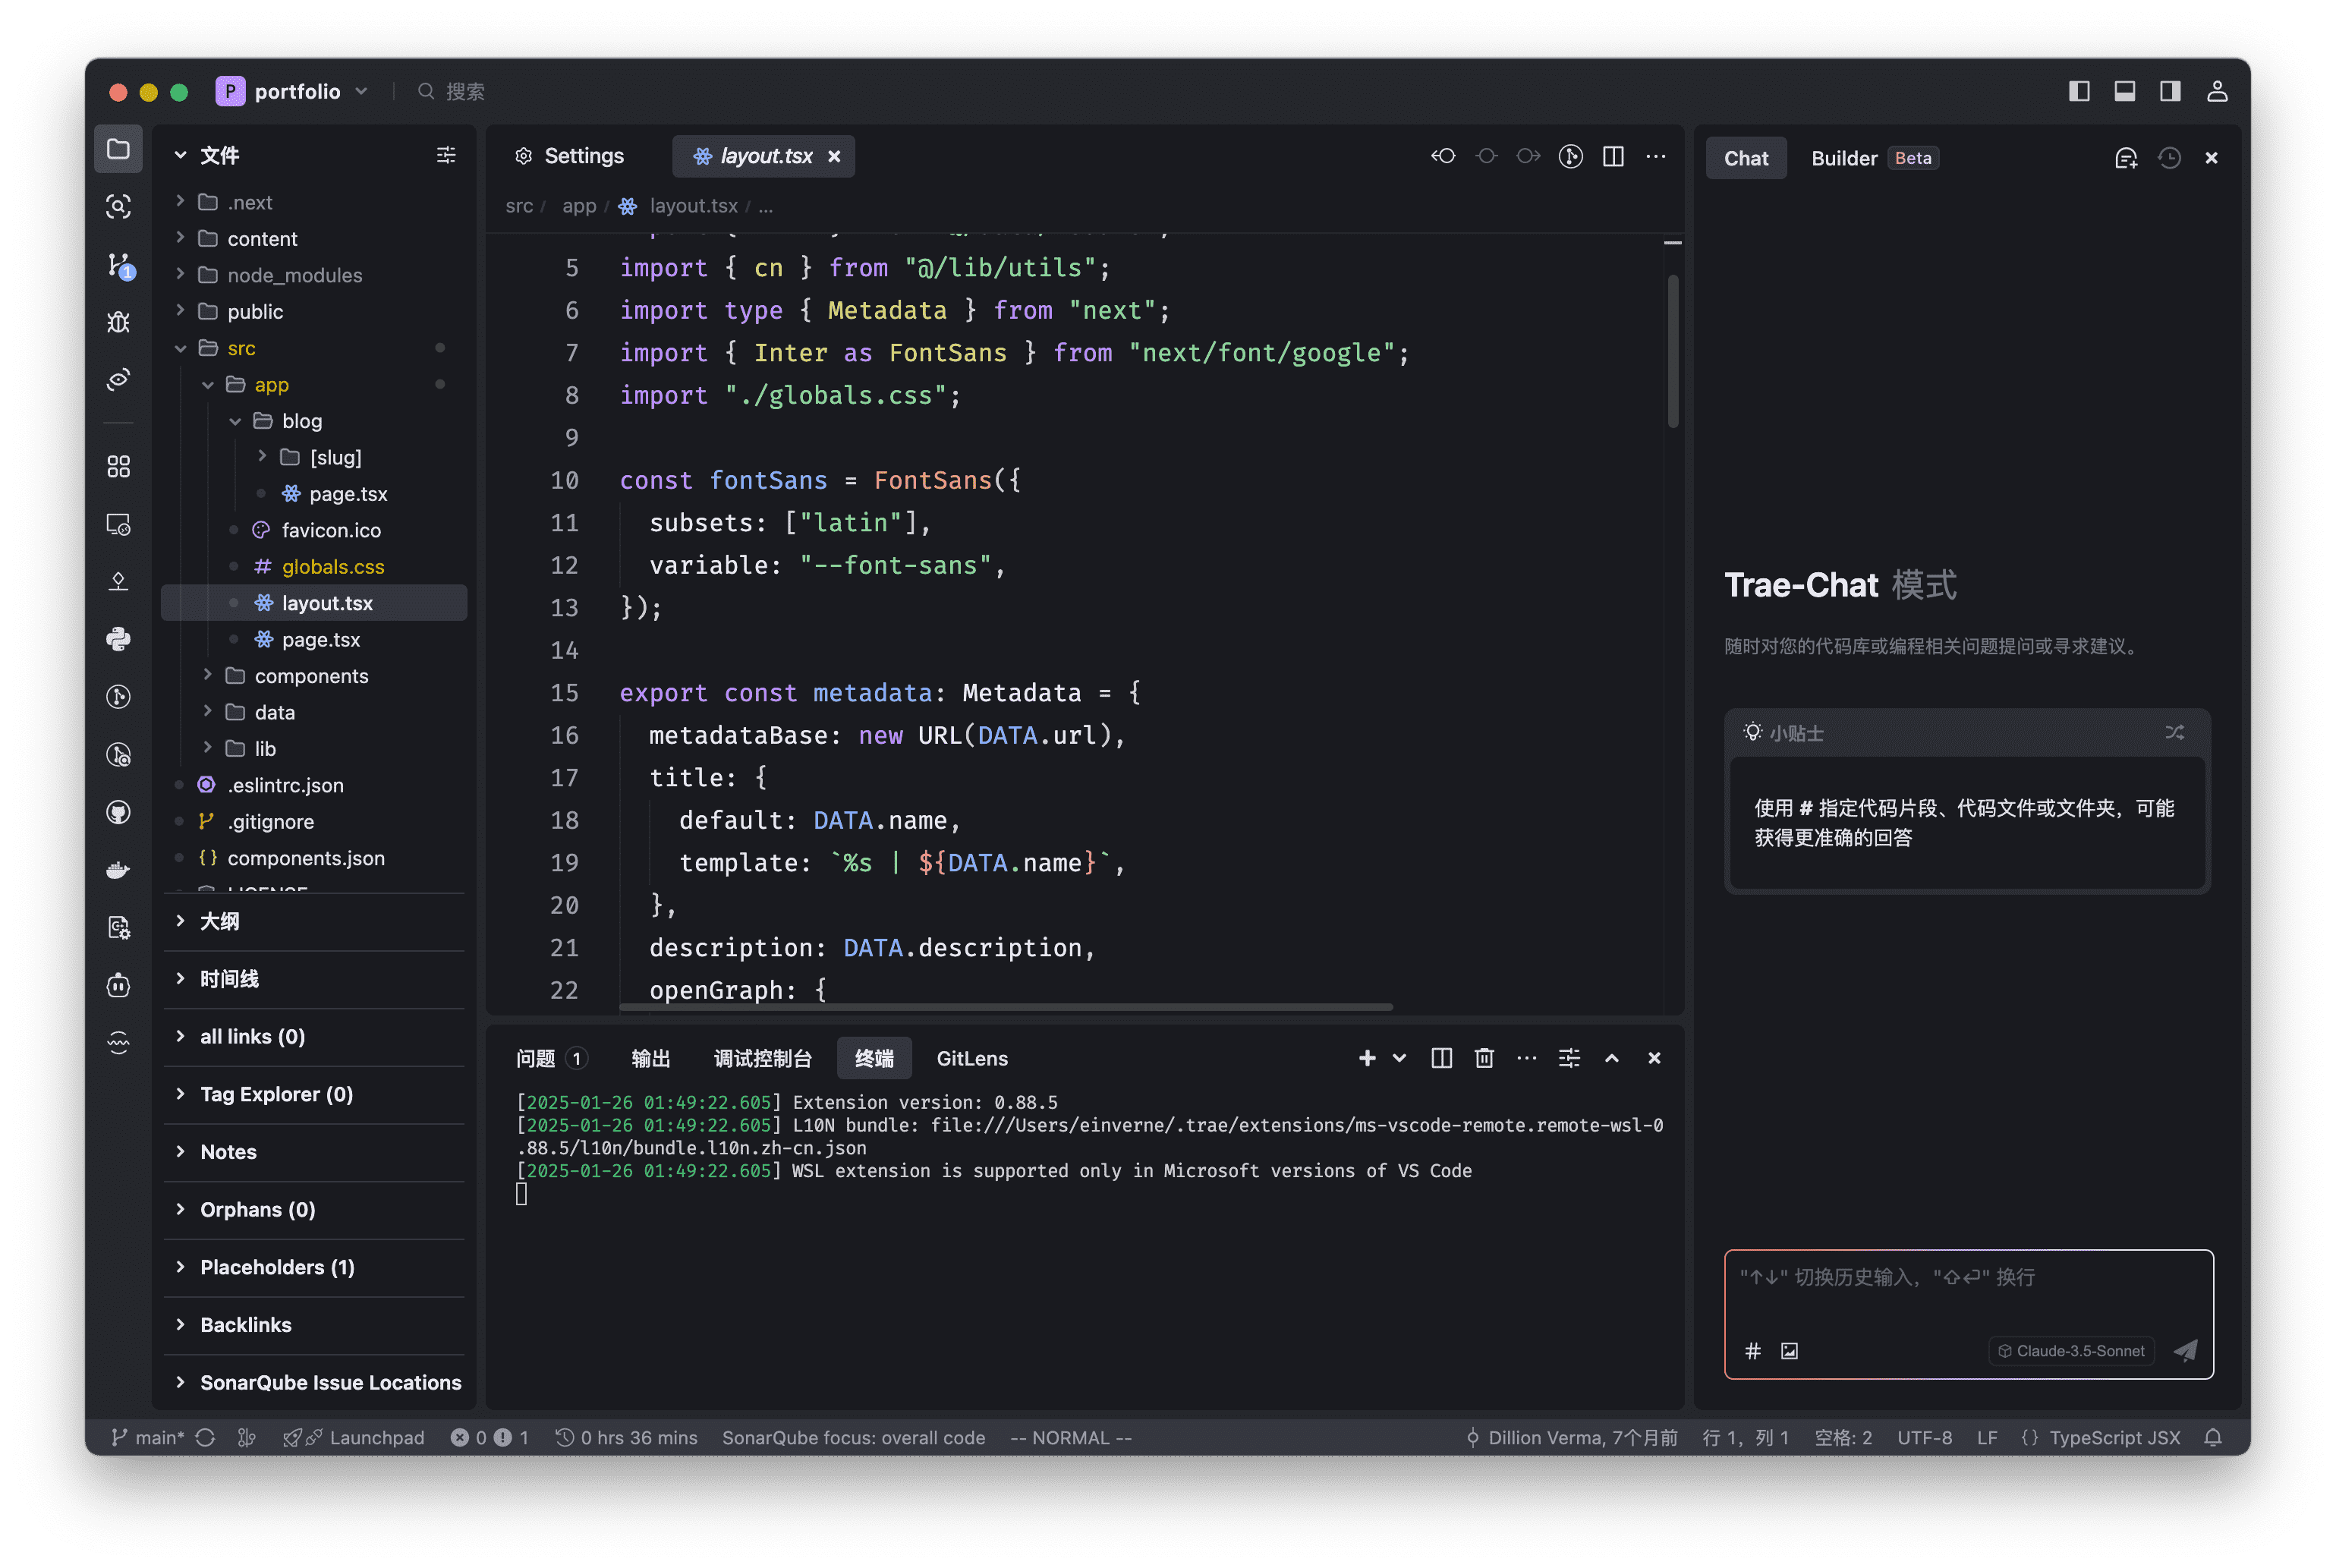Click the editor horizontal scrollbar
The width and height of the screenshot is (2336, 1568).
[1006, 1007]
